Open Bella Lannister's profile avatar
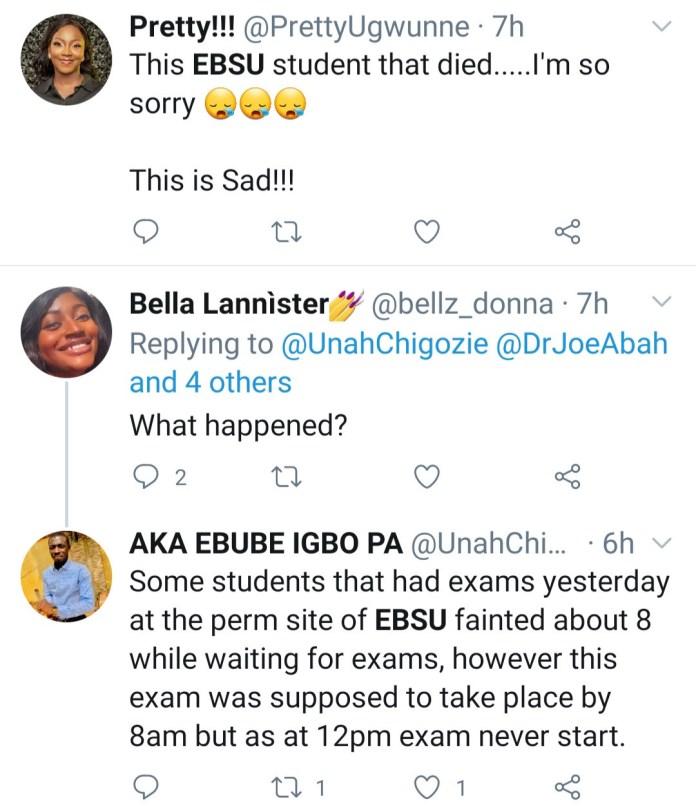 pyautogui.click(x=66, y=332)
